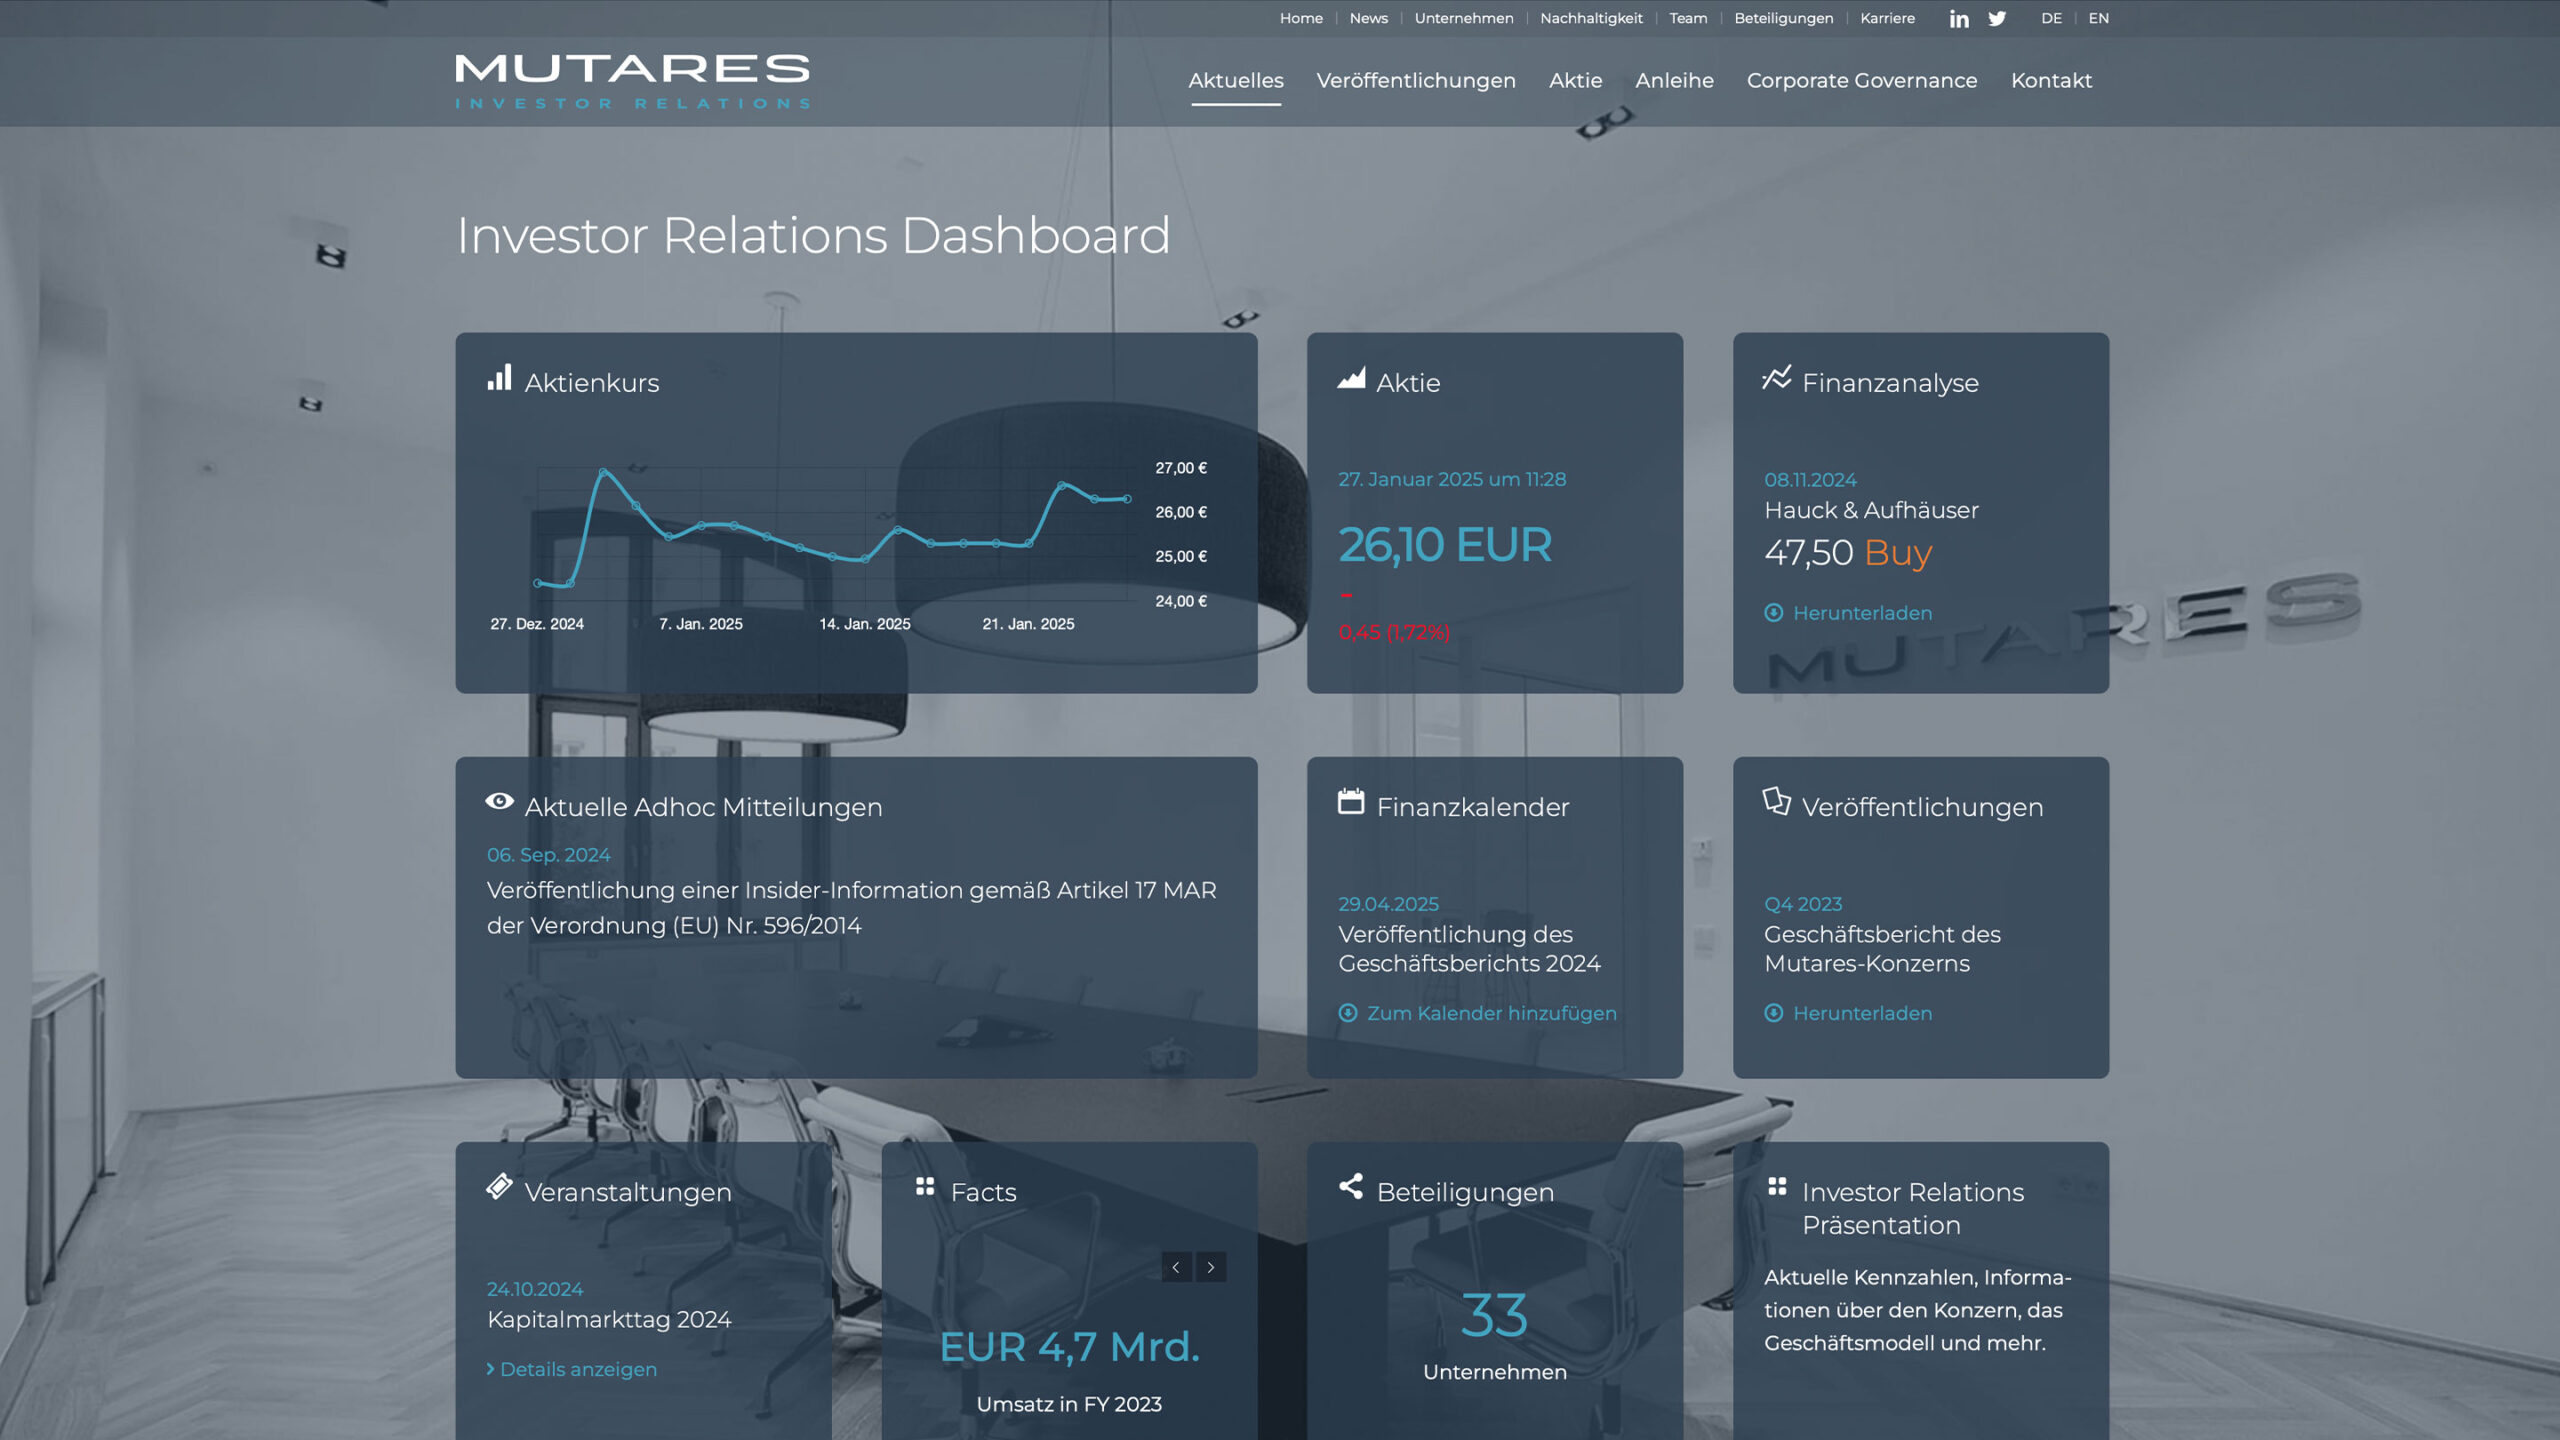Click the Finanzkalender calendar icon
The height and width of the screenshot is (1440, 2560).
[1350, 802]
